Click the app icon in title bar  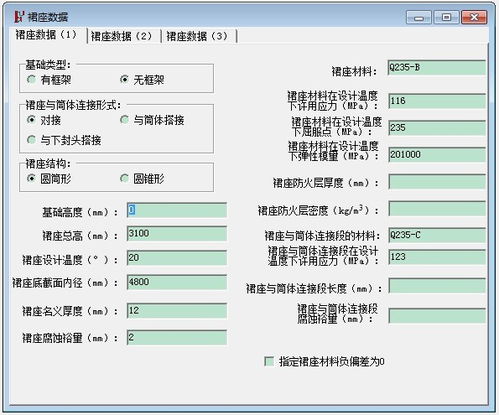point(19,17)
